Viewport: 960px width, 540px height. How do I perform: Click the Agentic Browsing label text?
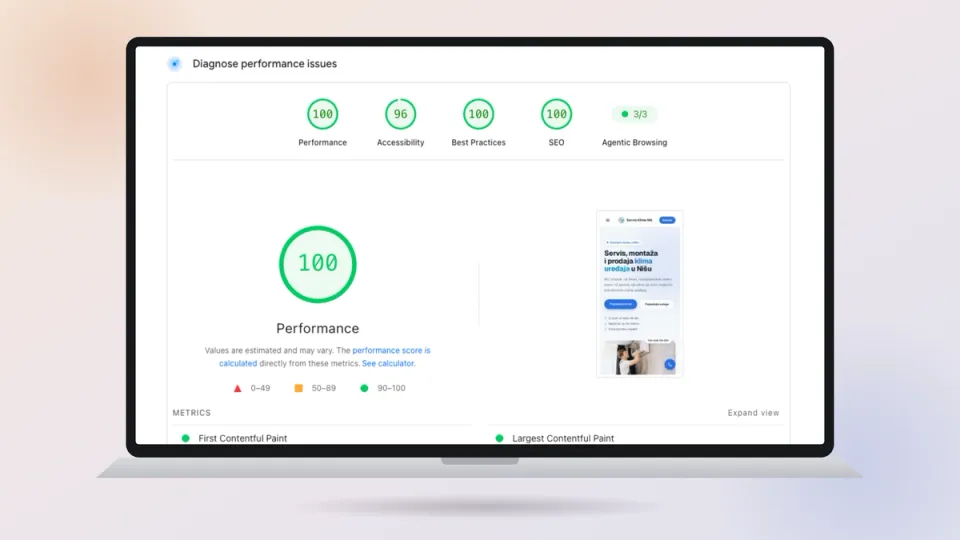pyautogui.click(x=634, y=143)
